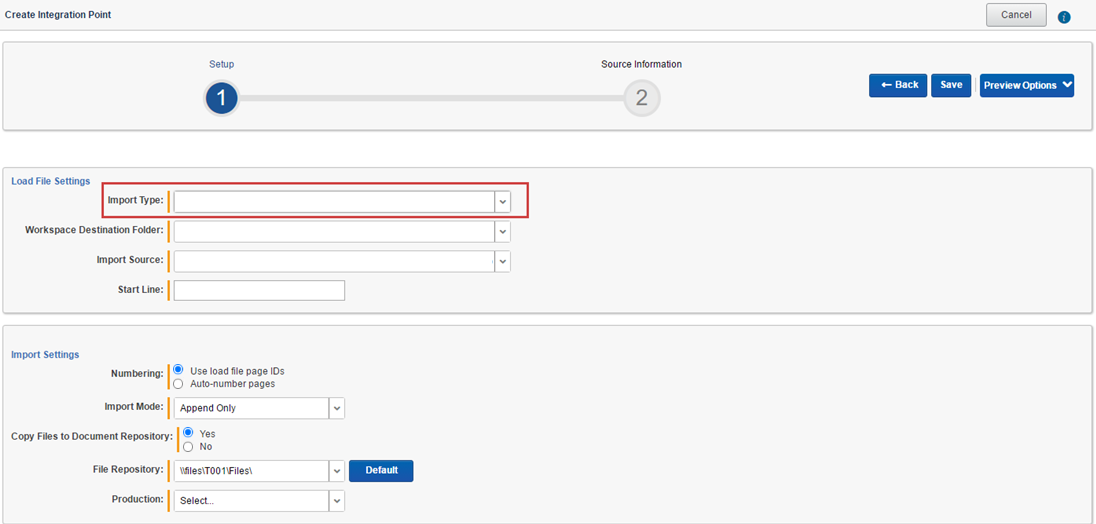Click the Setup step label

tap(222, 64)
